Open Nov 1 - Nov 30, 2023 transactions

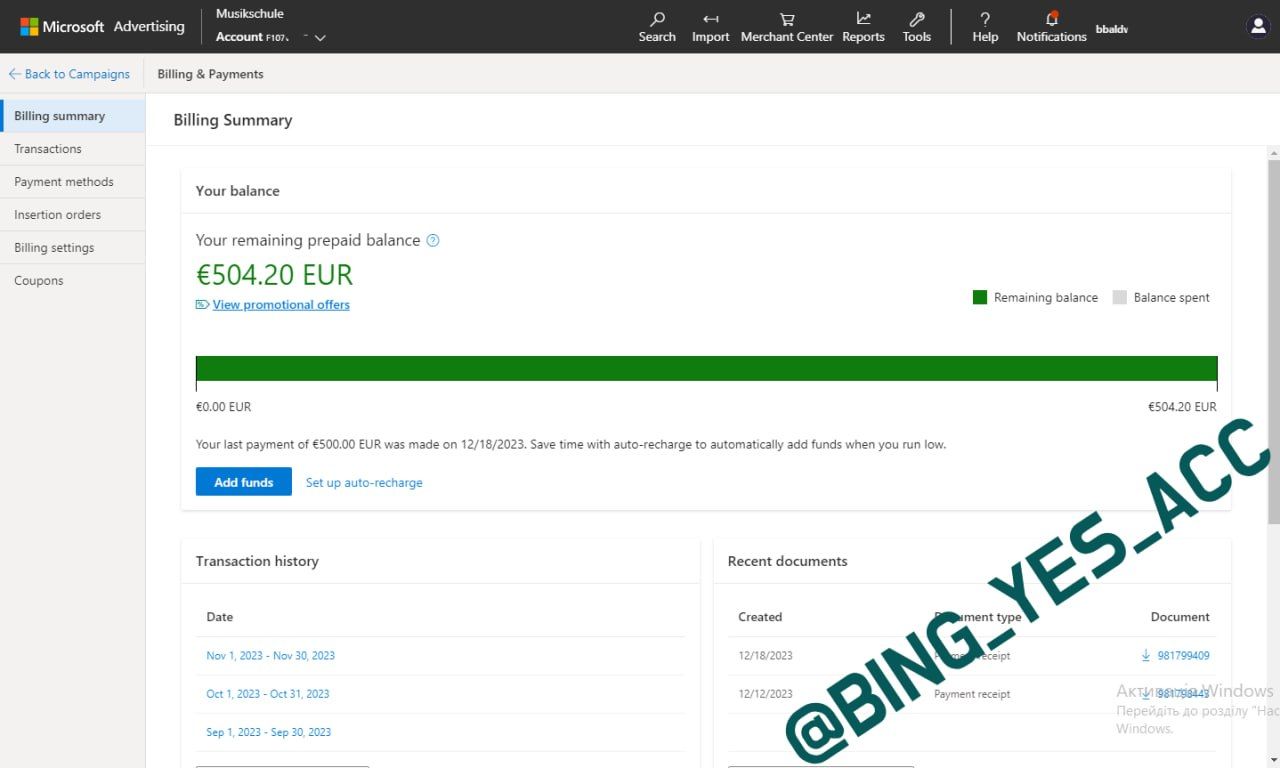pos(270,656)
